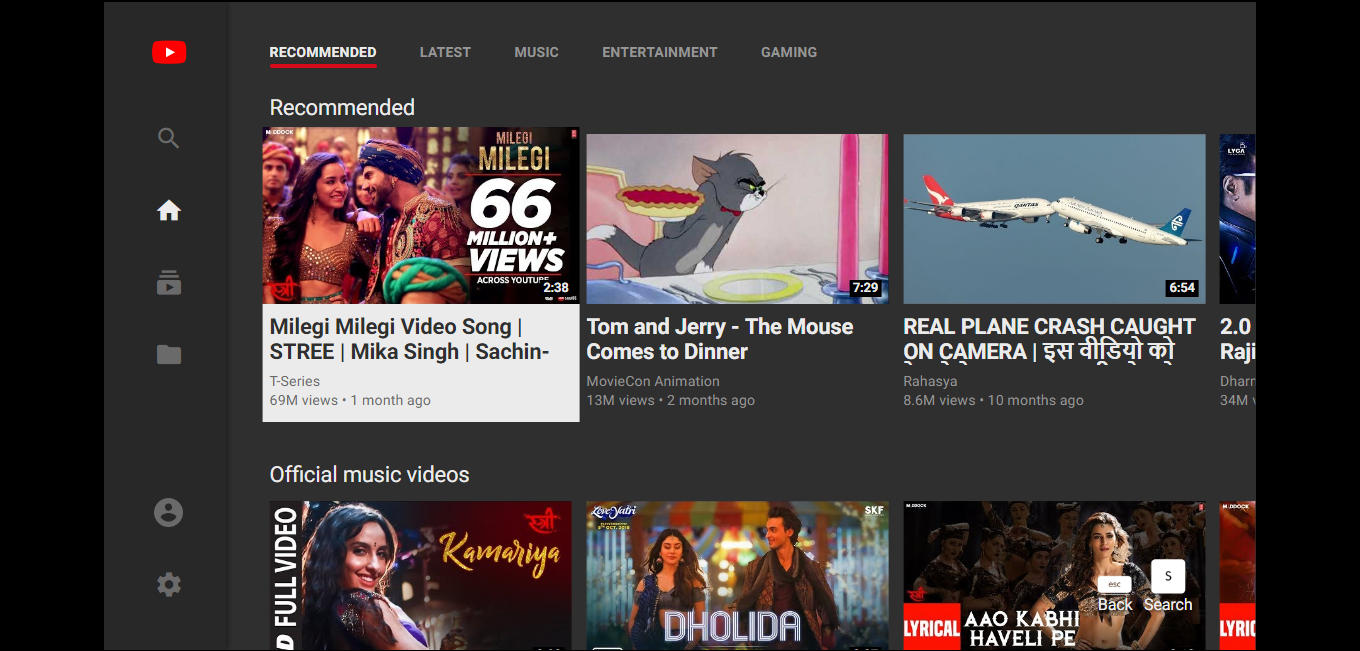Switch to the Gaming tab

coord(789,52)
